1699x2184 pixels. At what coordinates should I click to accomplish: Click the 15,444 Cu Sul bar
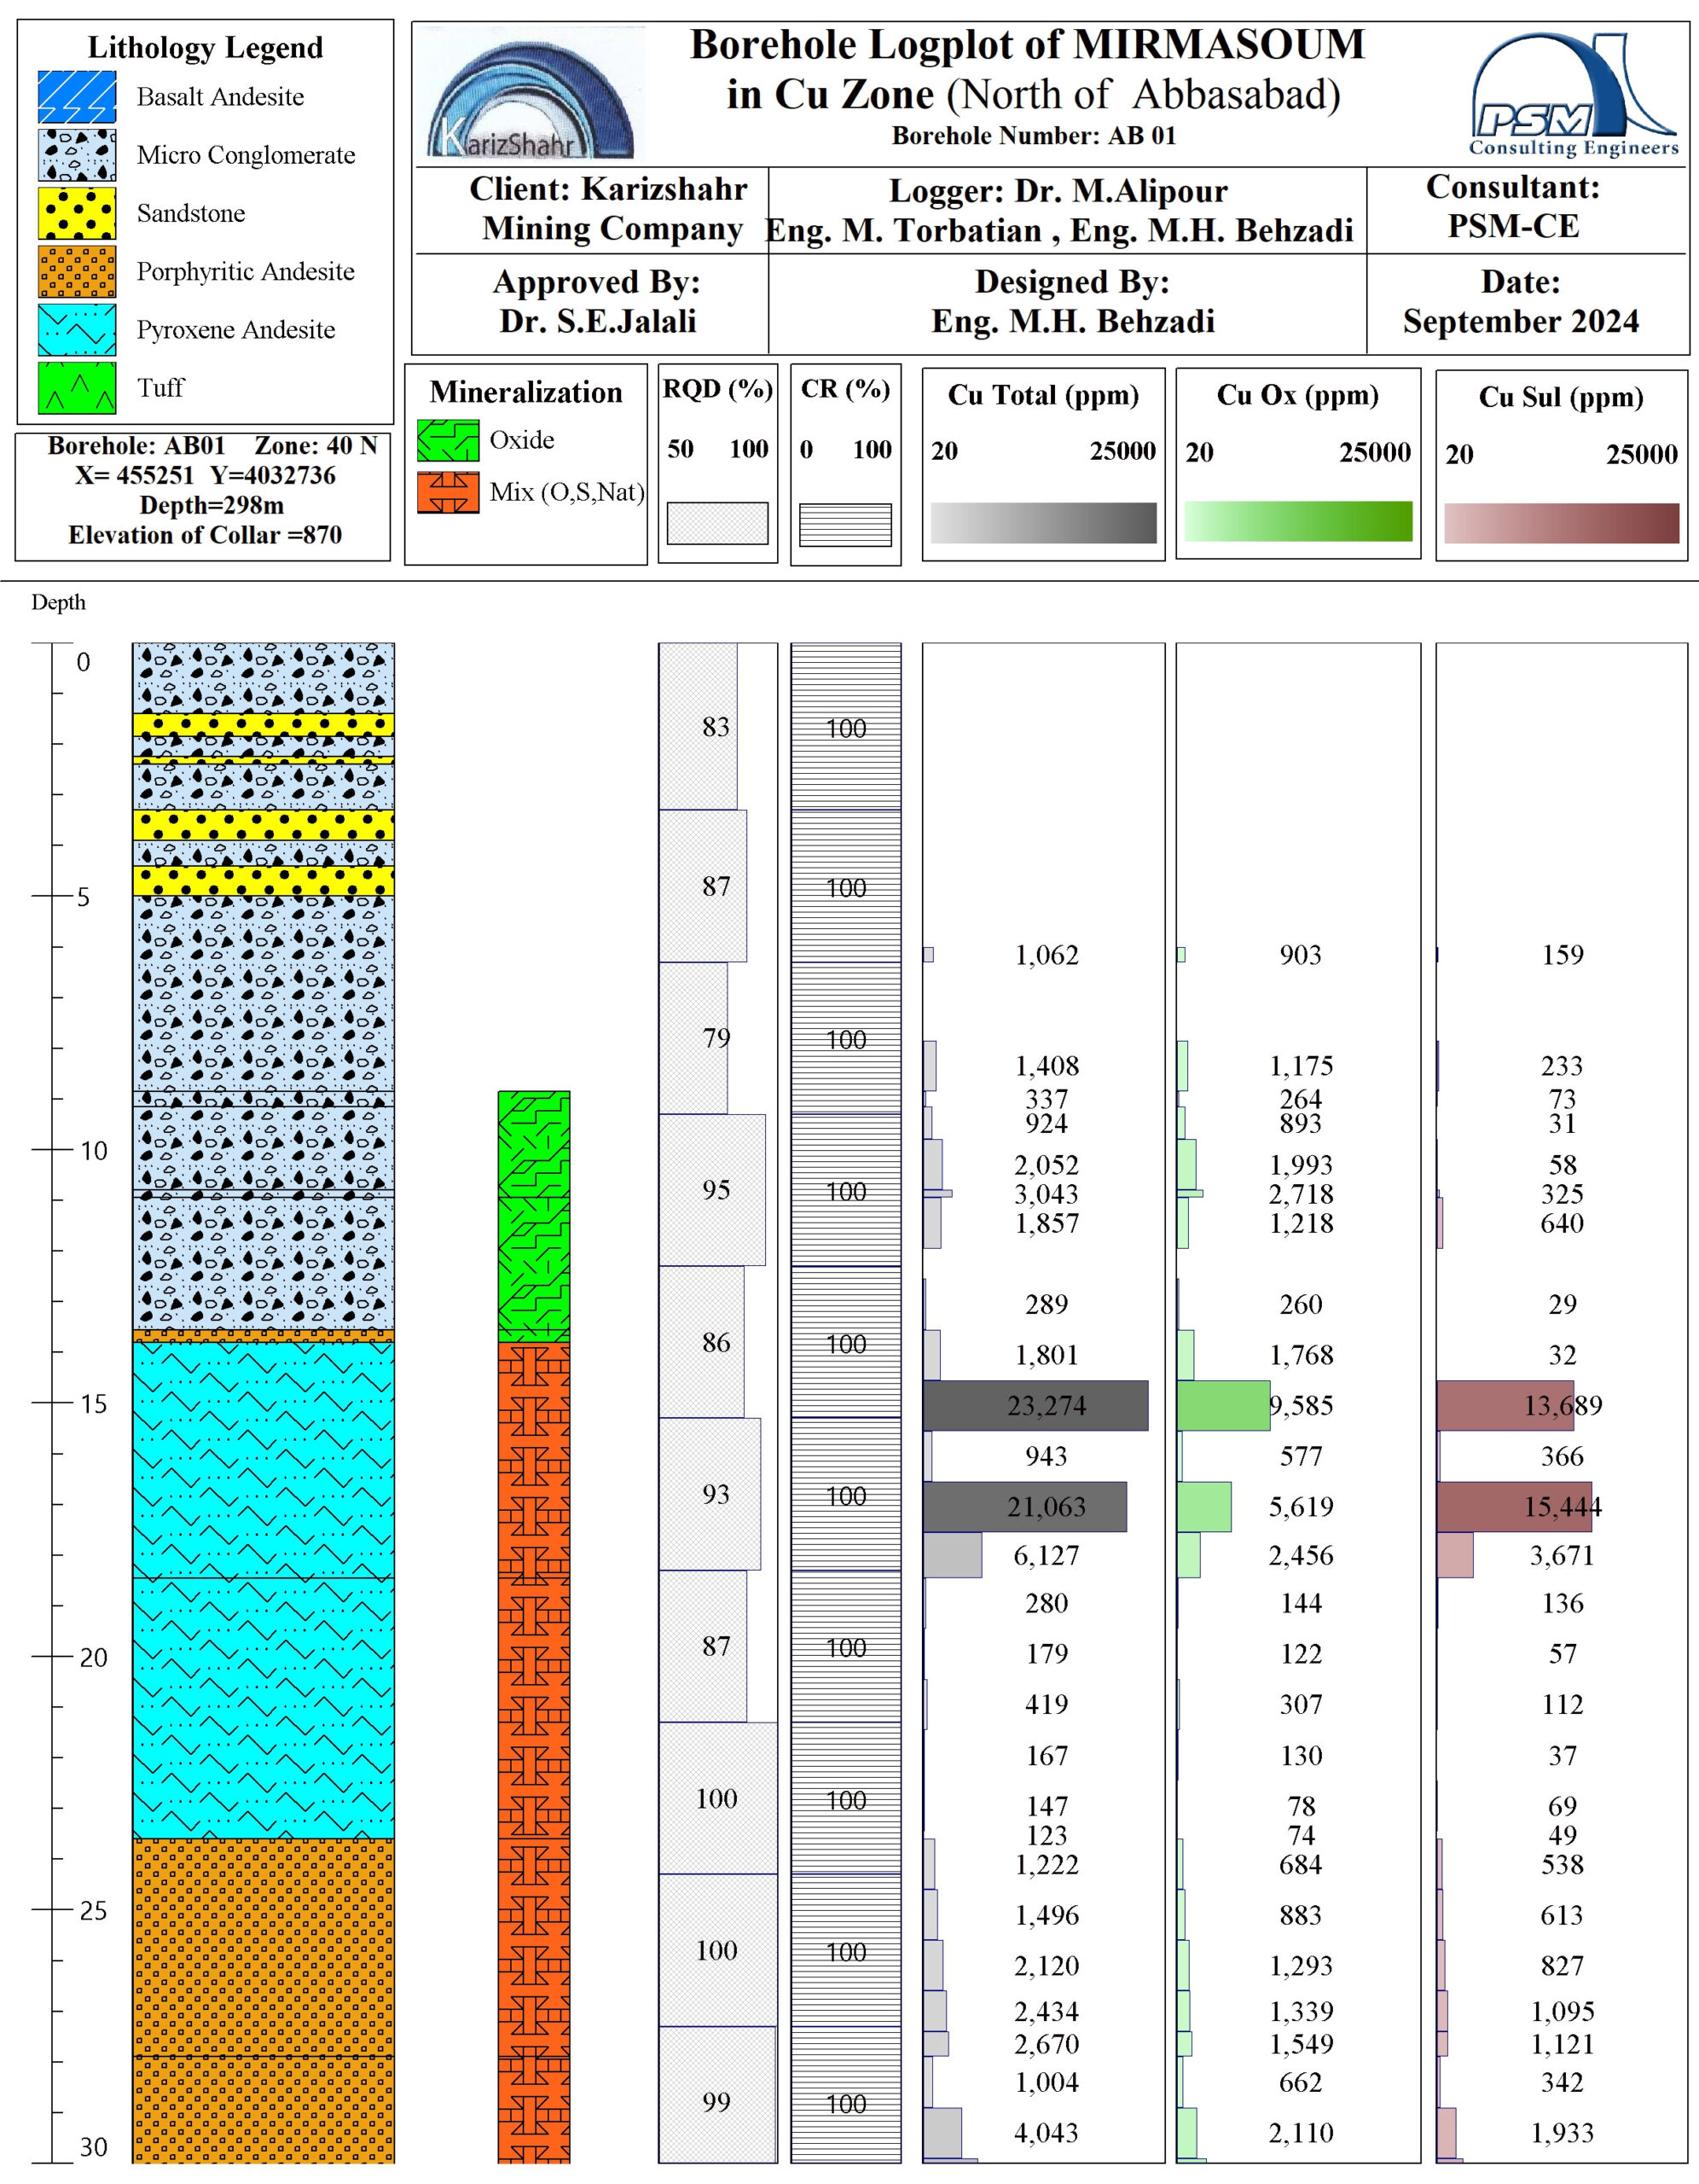[1513, 1506]
